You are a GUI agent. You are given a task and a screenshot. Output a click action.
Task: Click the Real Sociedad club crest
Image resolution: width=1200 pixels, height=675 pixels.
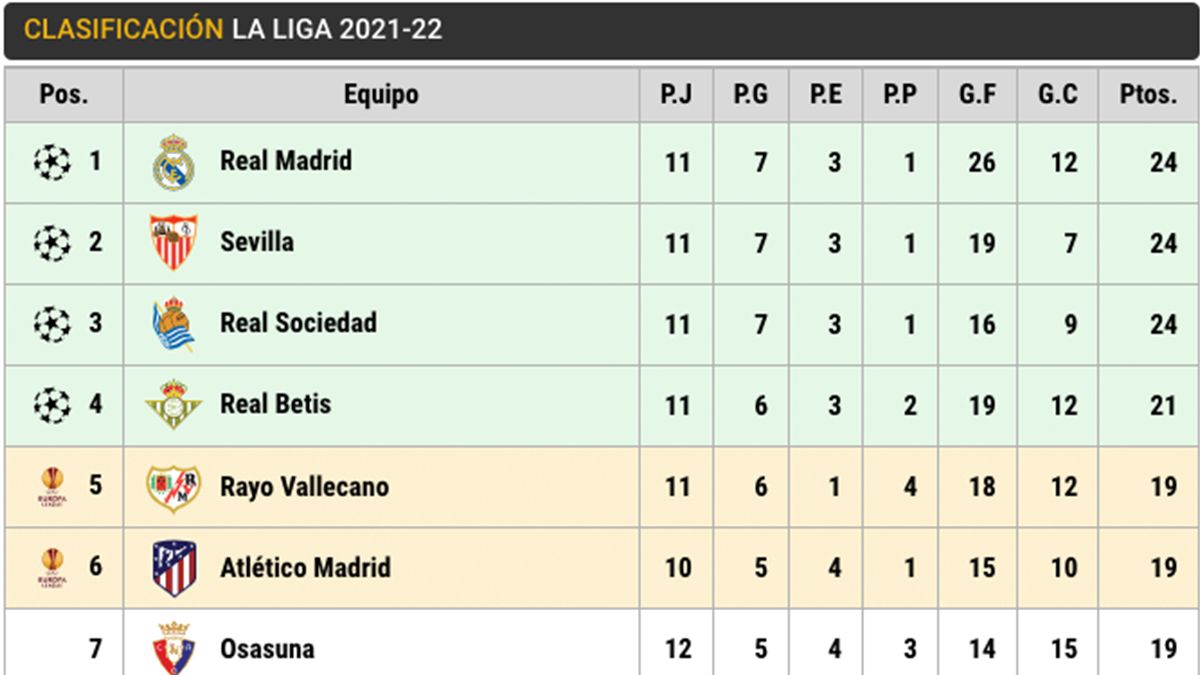coord(174,324)
